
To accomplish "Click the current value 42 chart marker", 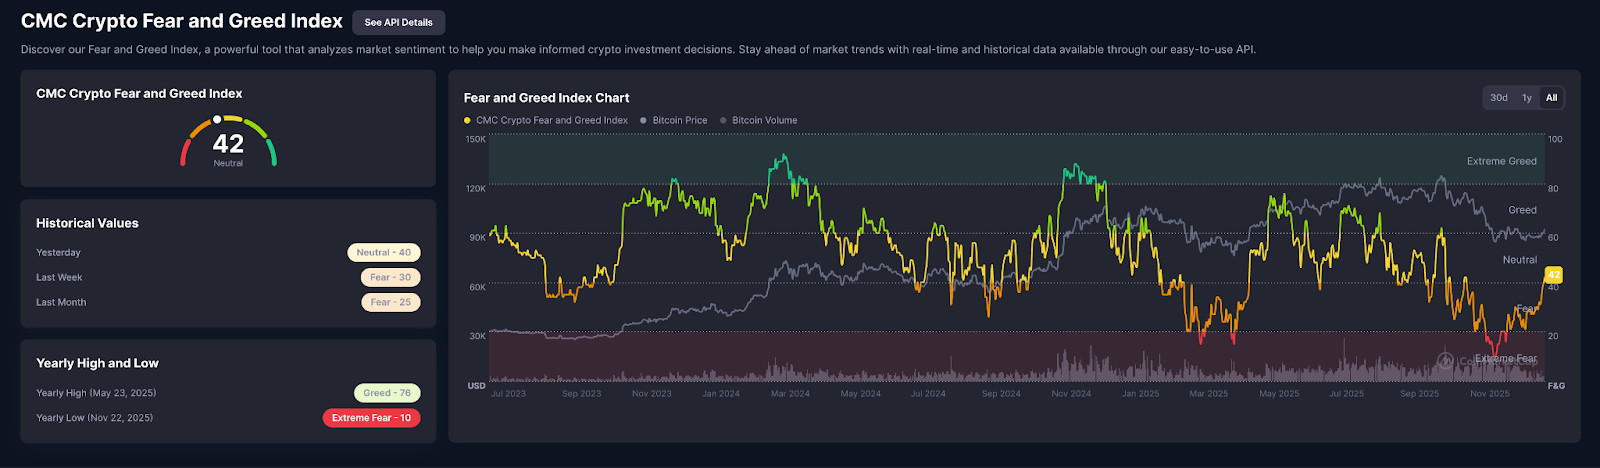I will pos(1553,274).
